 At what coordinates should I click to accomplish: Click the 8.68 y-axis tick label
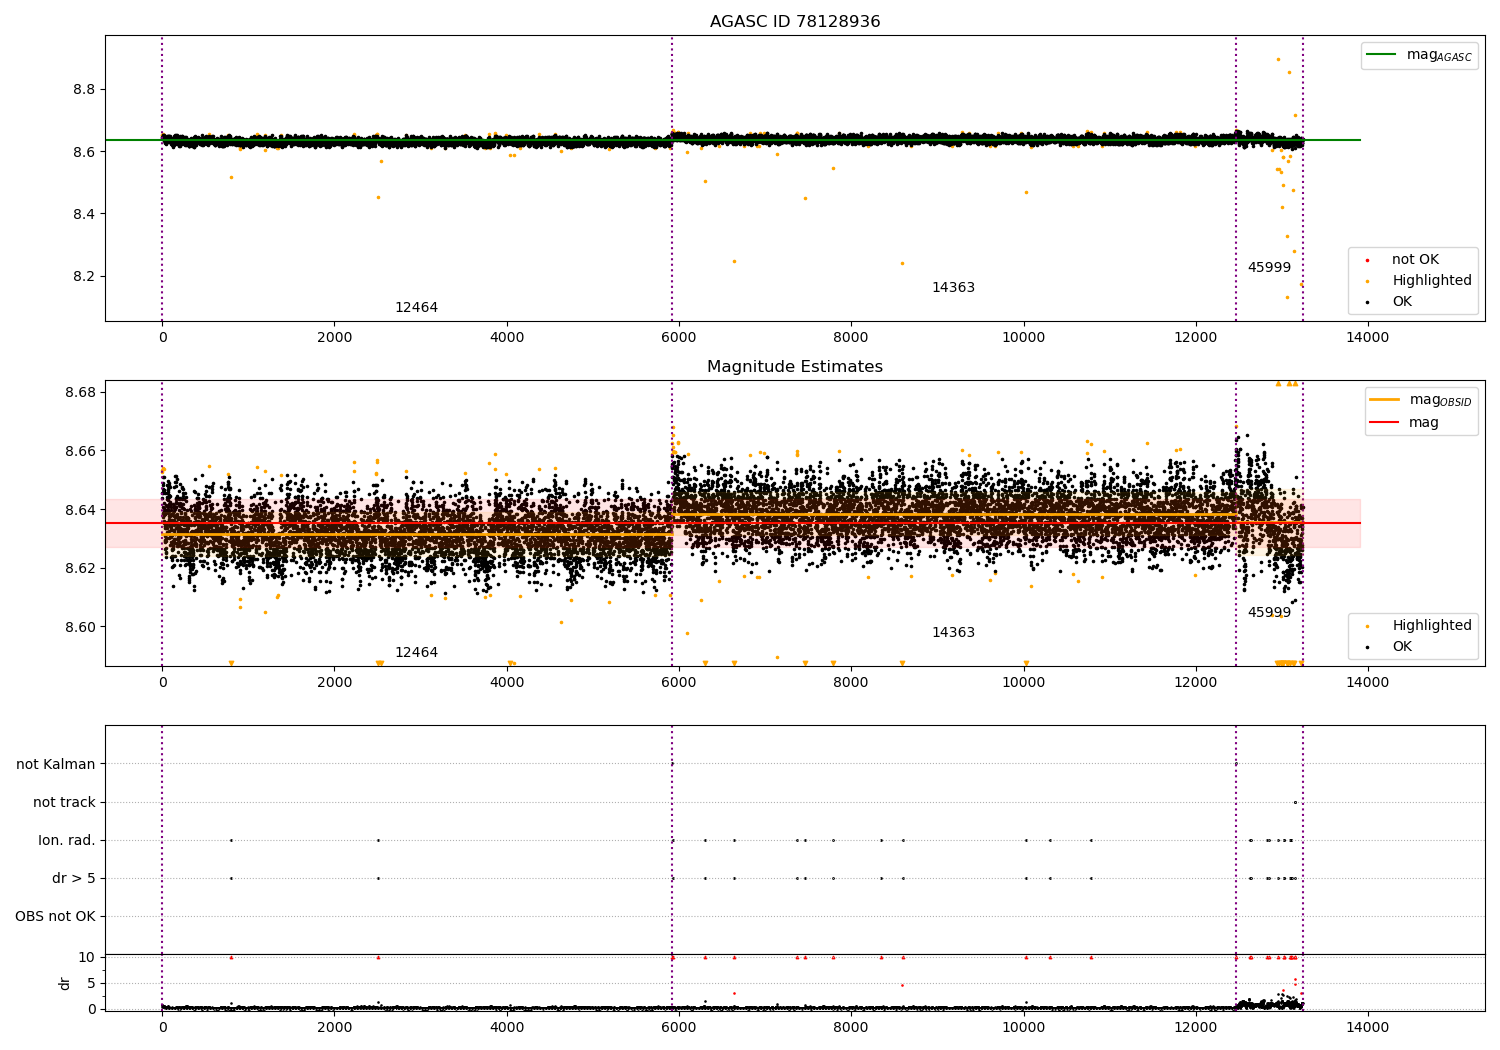tap(80, 392)
